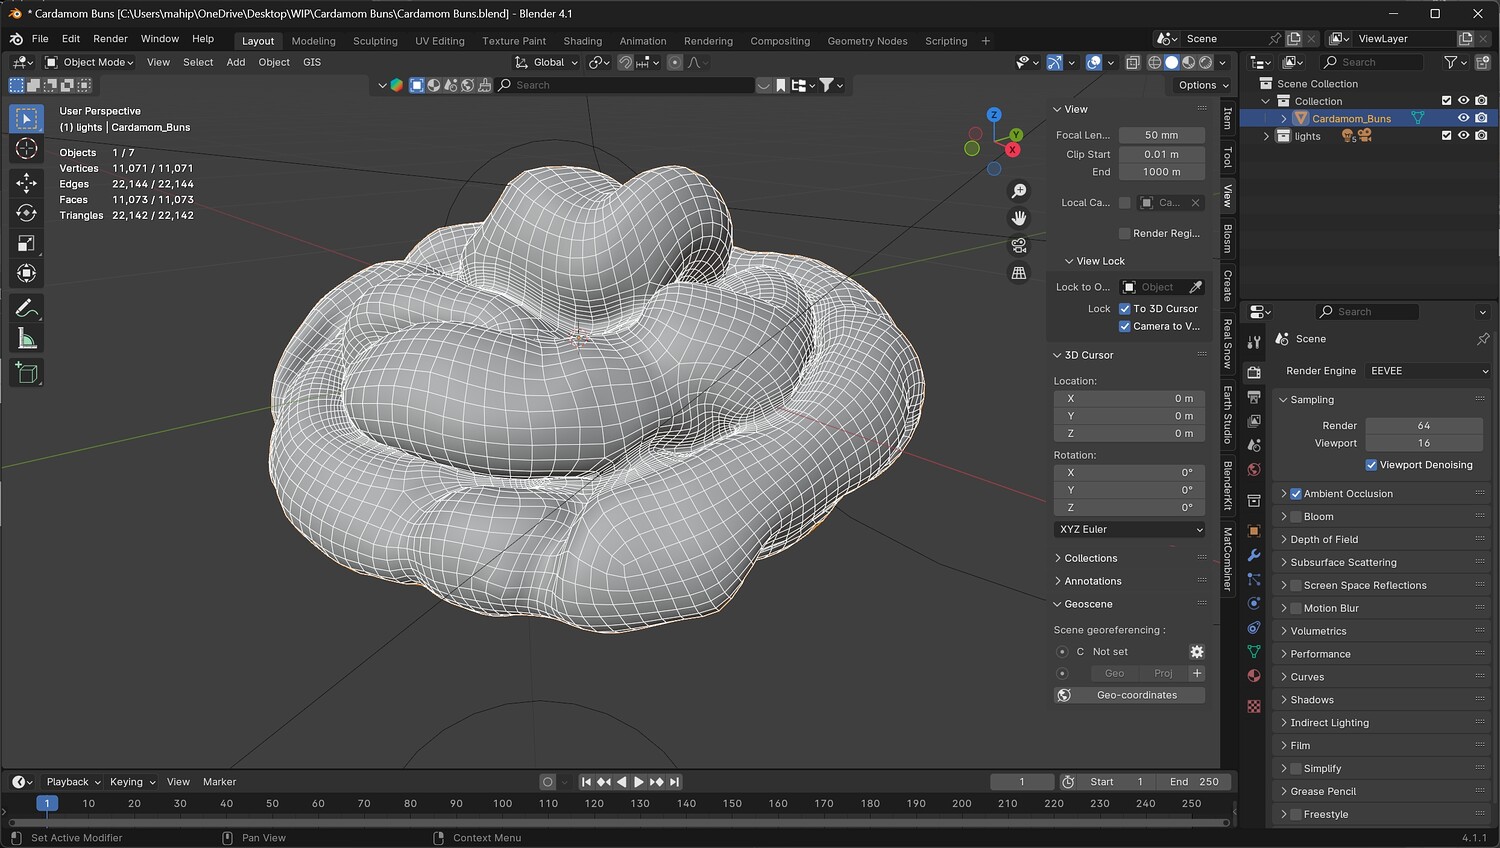This screenshot has height=848, width=1500.
Task: Hide Cardamom_Buns in viewport with eye icon
Action: click(x=1463, y=118)
